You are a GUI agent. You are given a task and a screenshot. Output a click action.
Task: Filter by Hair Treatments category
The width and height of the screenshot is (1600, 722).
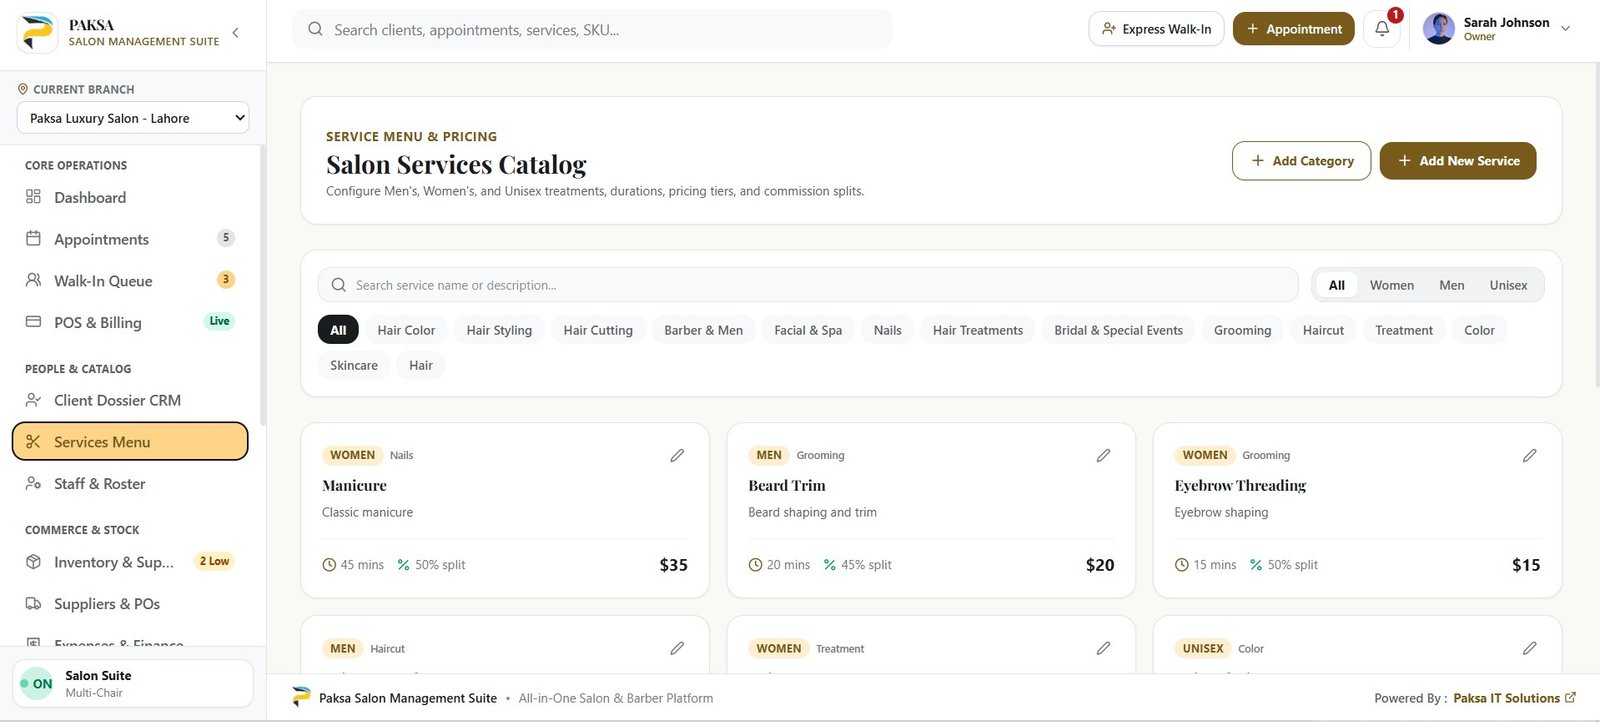[x=978, y=330]
